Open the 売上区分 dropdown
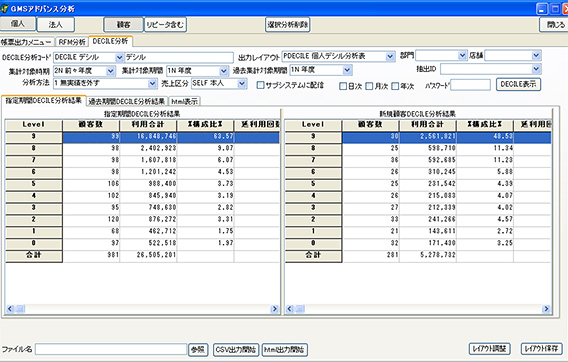The height and width of the screenshot is (362, 568). coord(242,83)
